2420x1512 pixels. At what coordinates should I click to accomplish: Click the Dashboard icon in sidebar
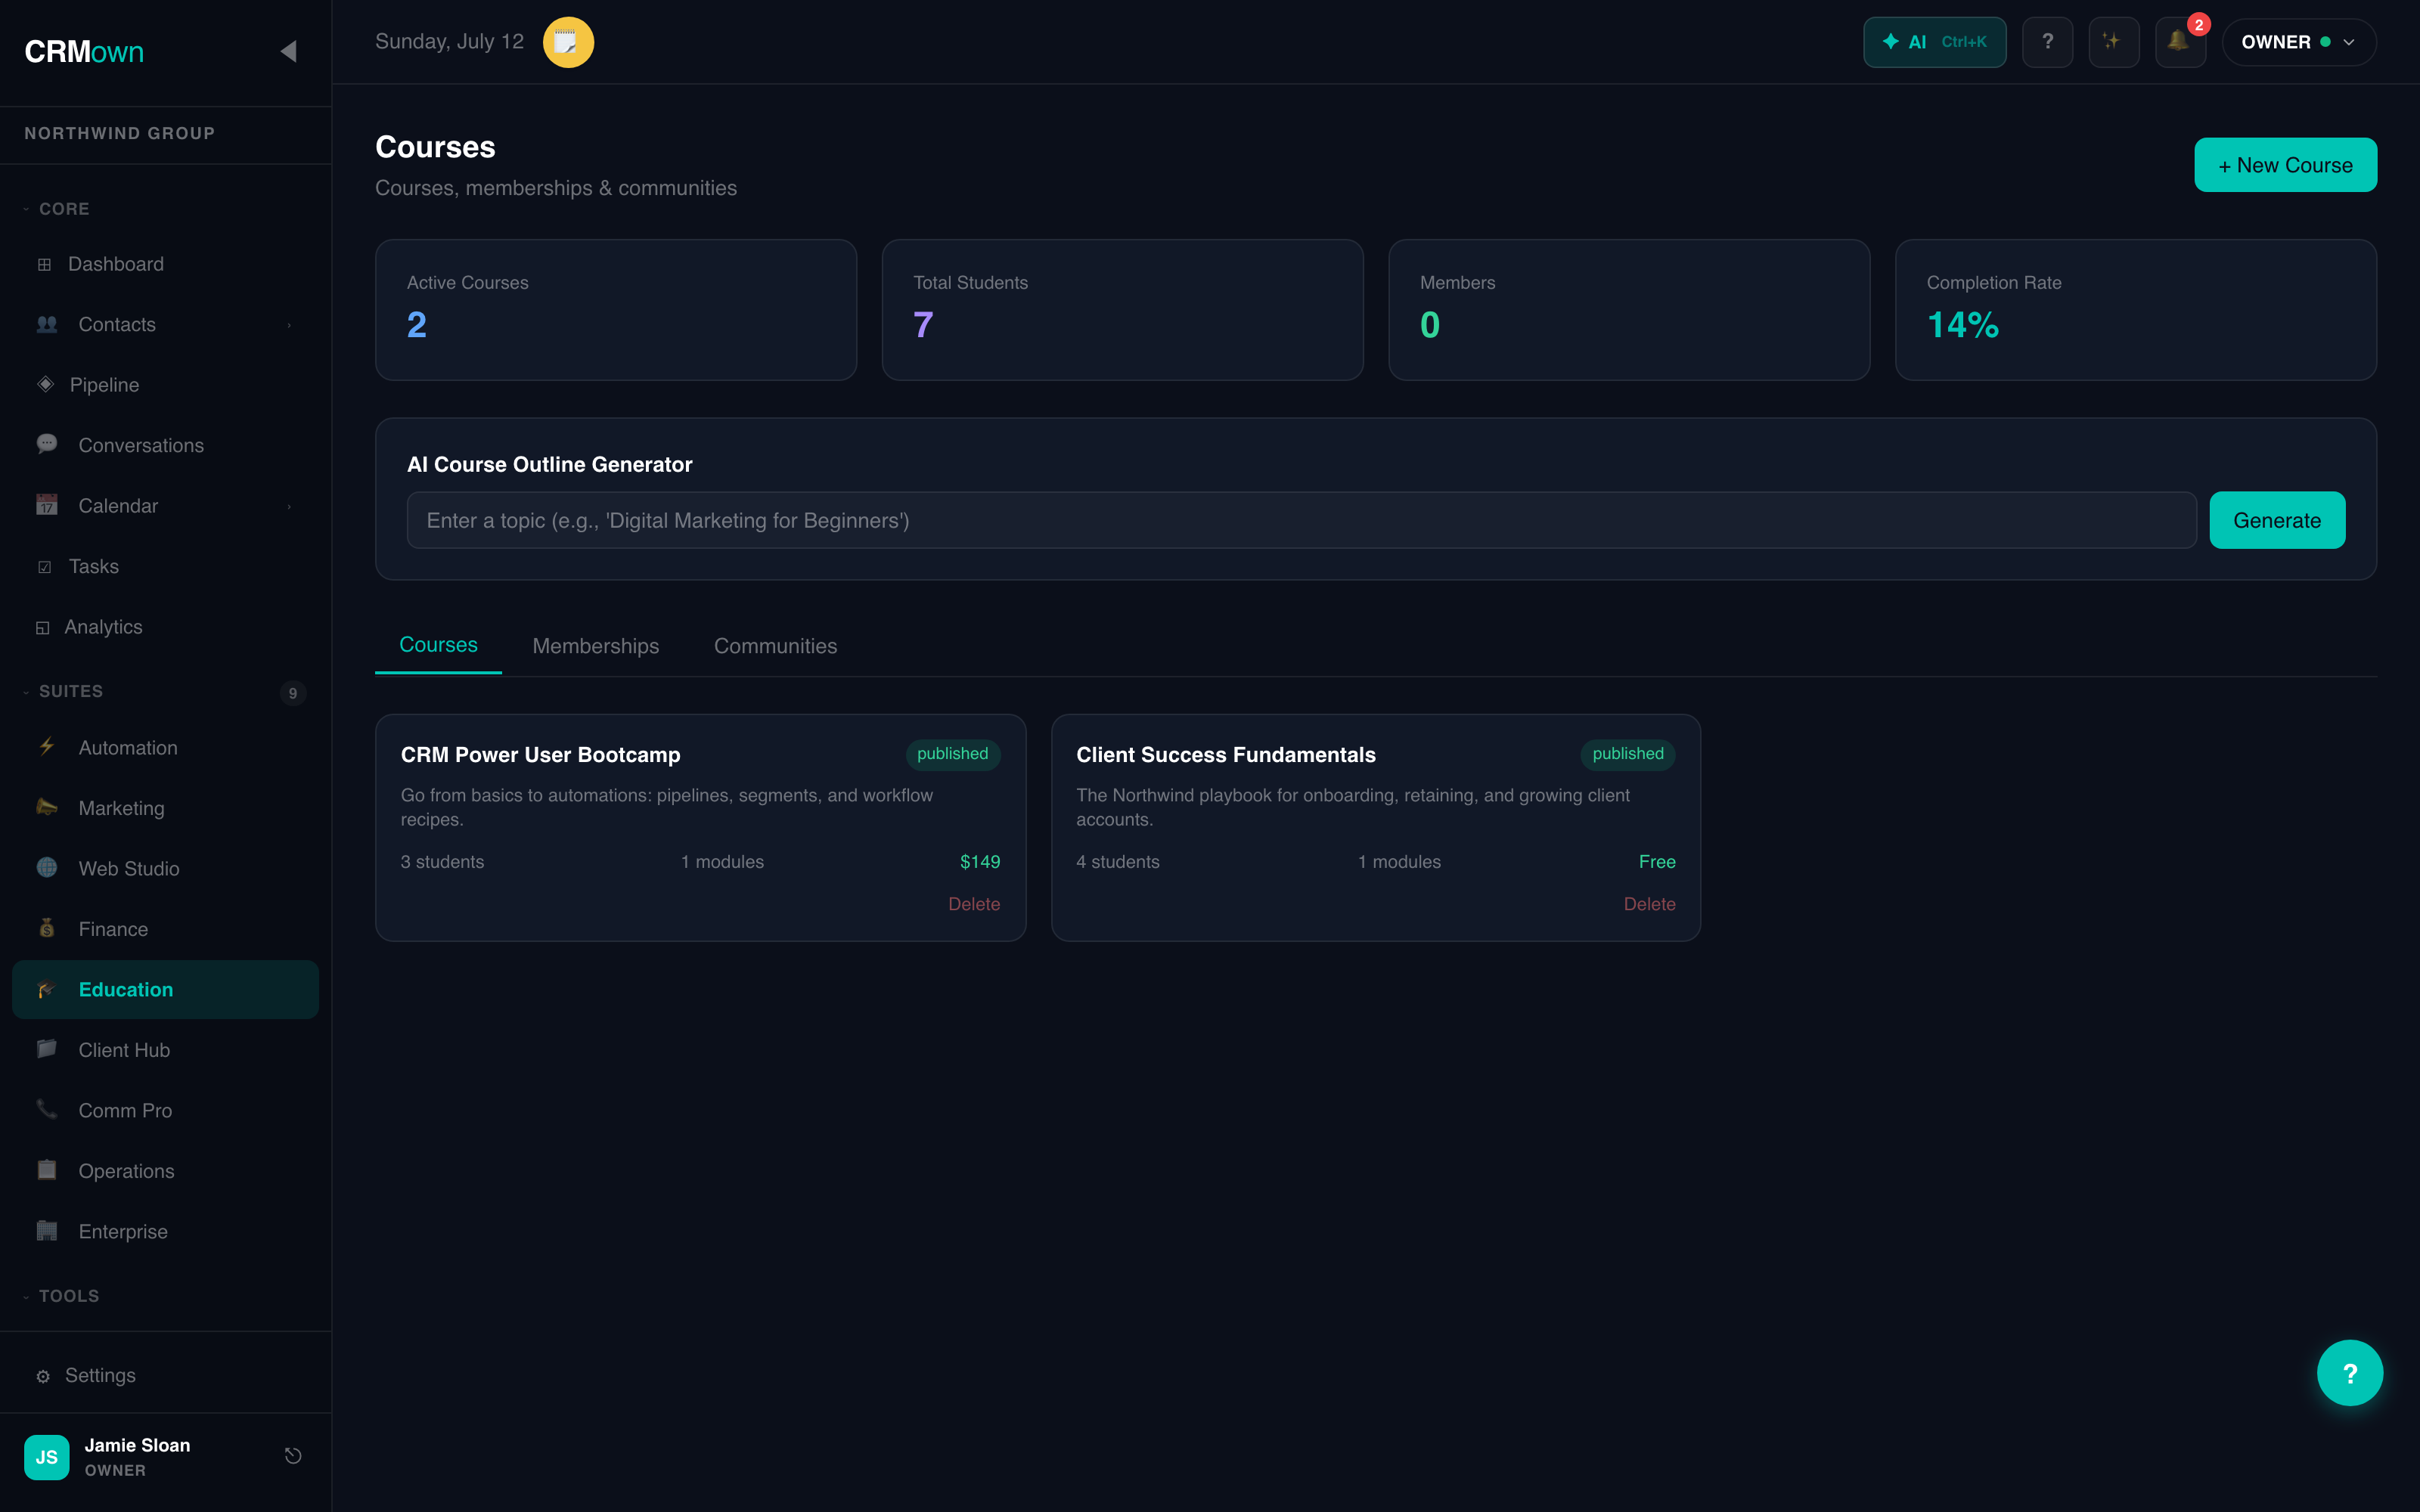[x=44, y=264]
